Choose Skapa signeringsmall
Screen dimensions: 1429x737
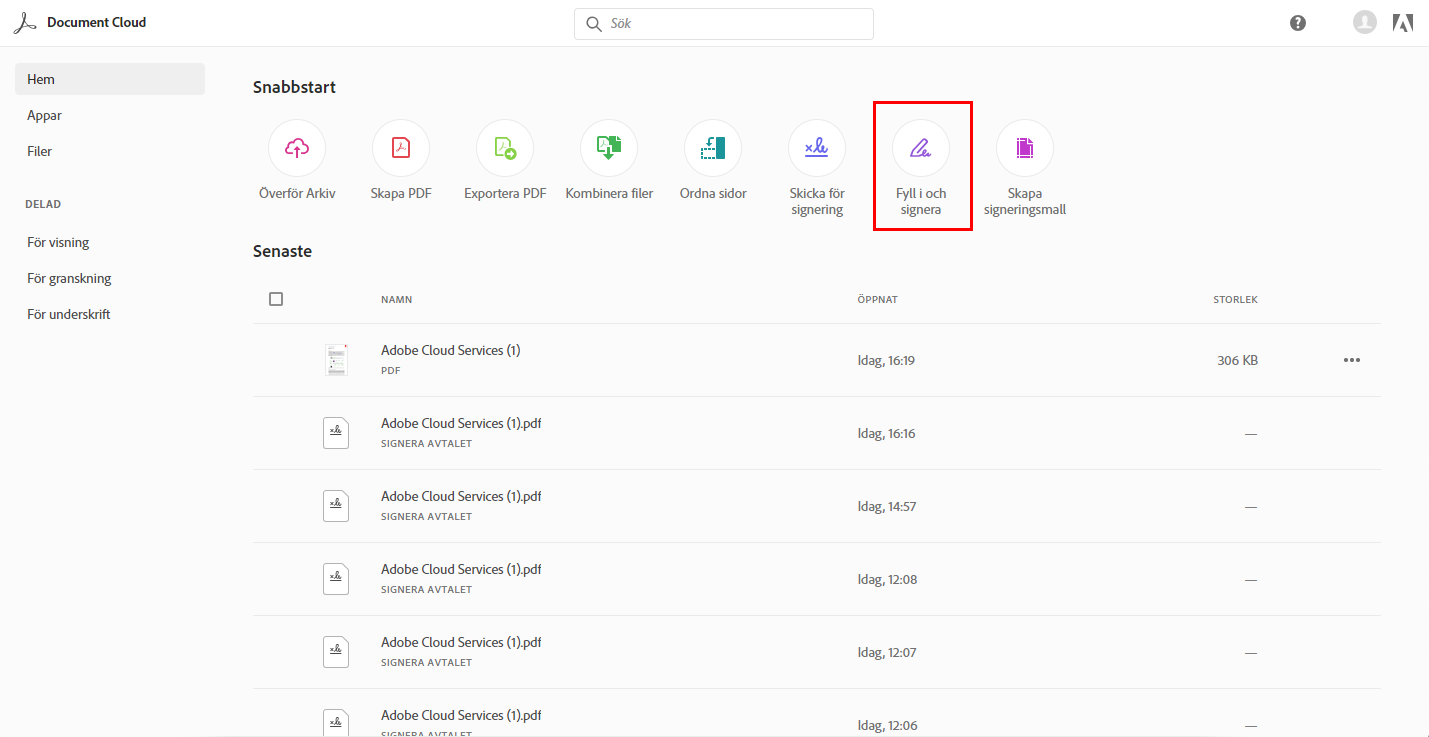point(1025,148)
